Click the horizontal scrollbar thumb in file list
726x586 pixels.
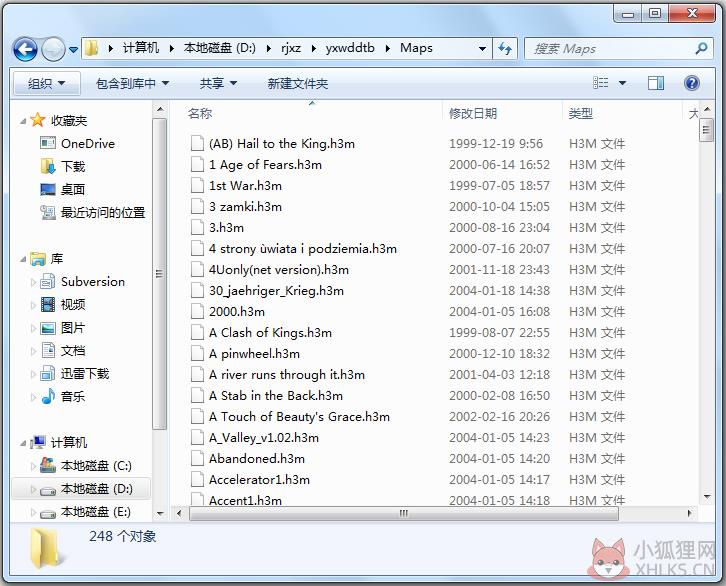coord(404,513)
